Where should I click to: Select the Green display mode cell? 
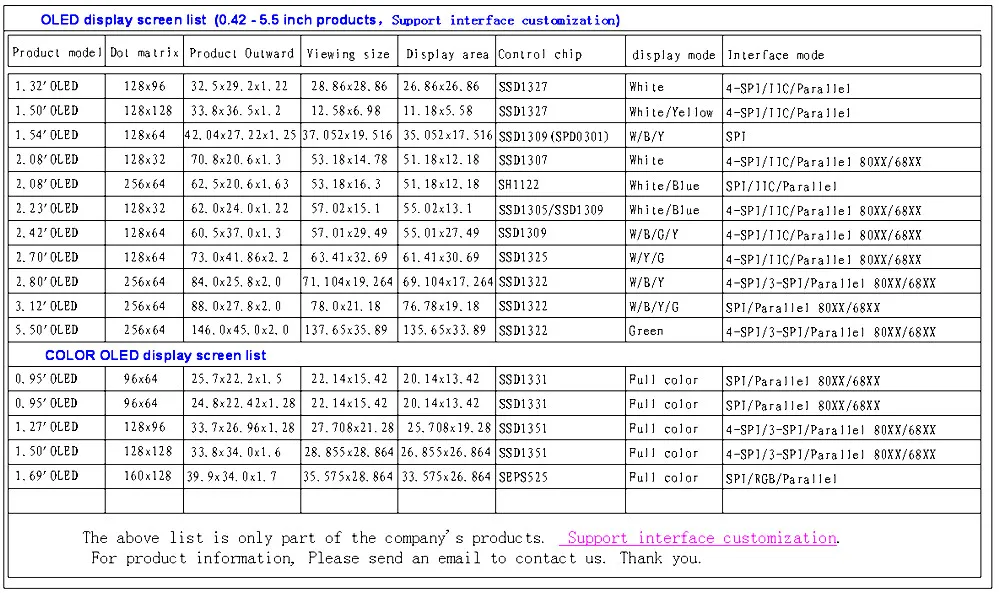click(x=646, y=331)
